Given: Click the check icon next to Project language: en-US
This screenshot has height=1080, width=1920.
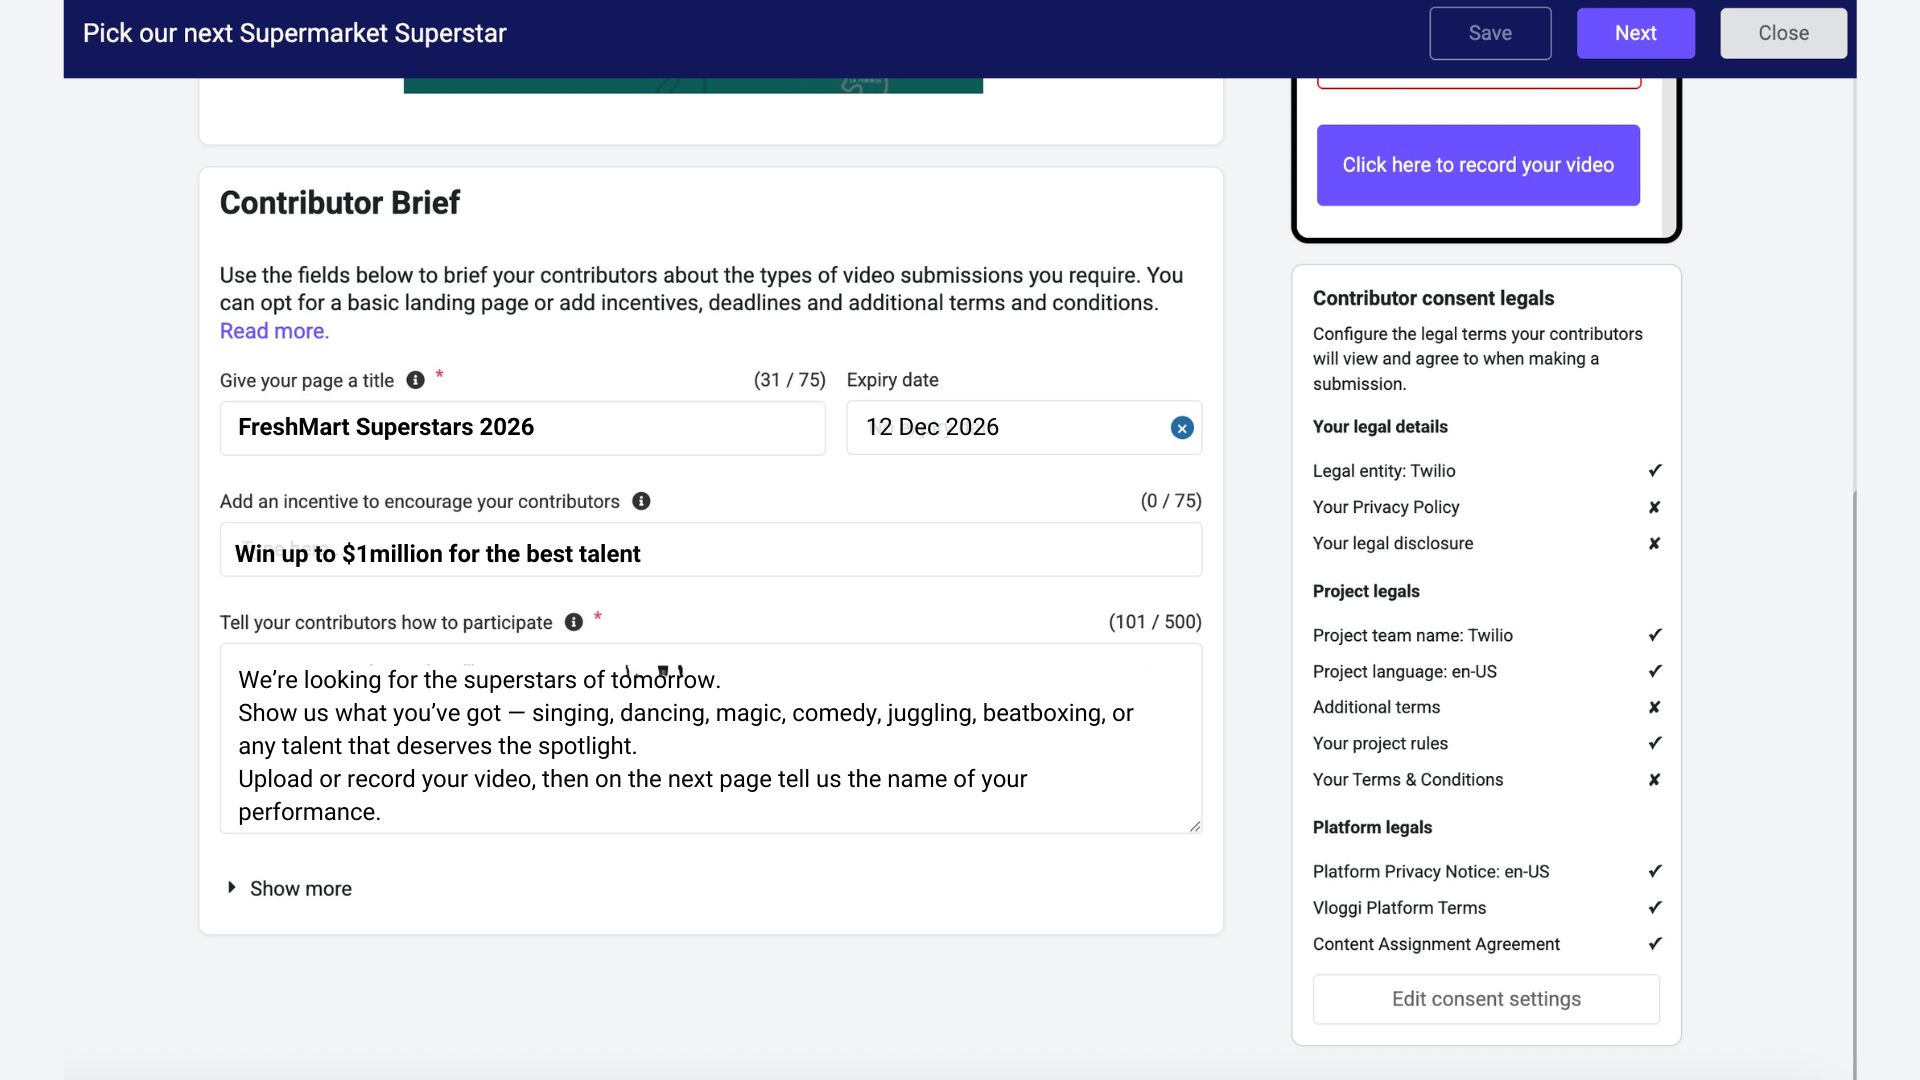Looking at the screenshot, I should tap(1654, 671).
